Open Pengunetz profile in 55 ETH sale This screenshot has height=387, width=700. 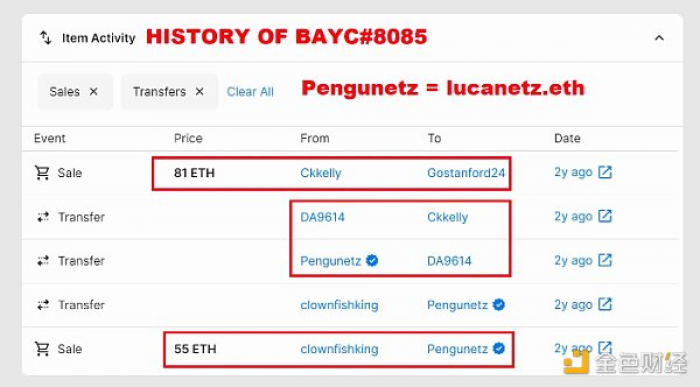click(457, 349)
